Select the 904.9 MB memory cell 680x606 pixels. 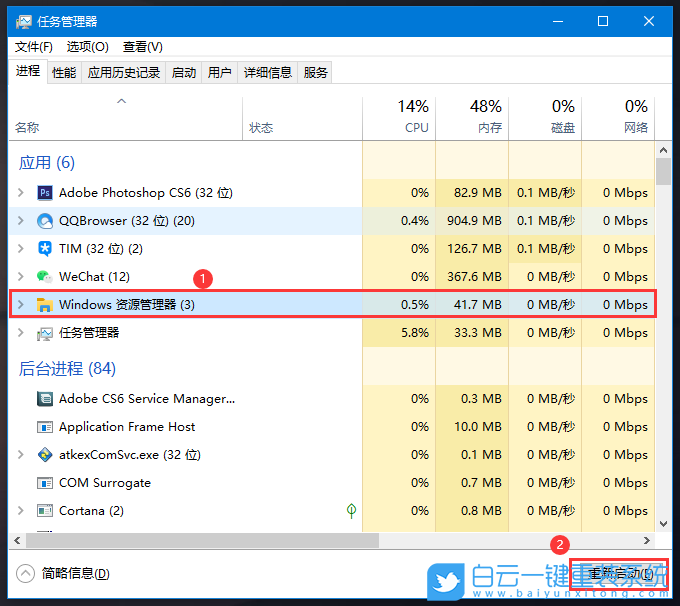(472, 221)
